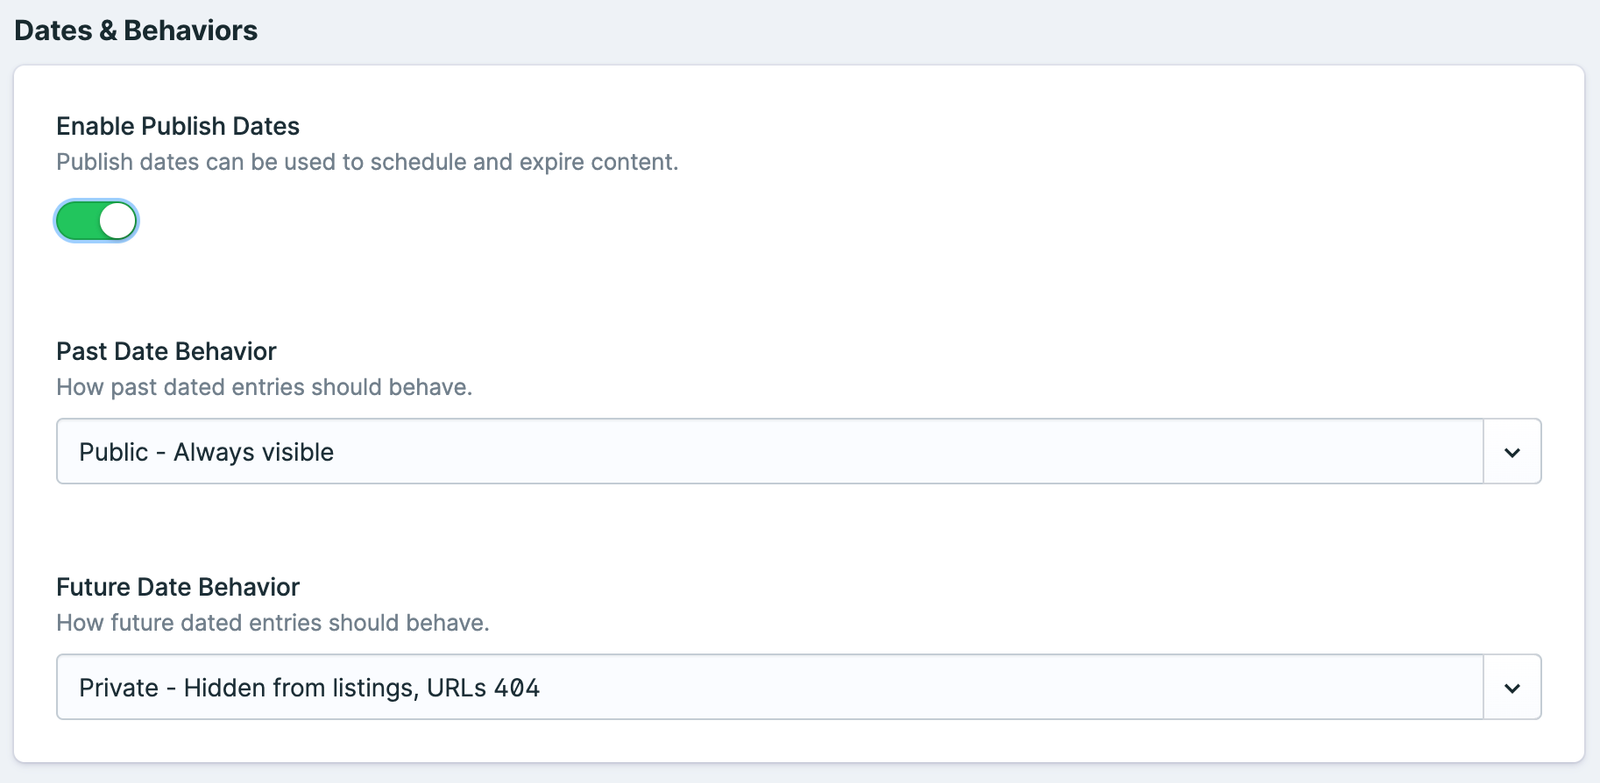Click the word 'Public' in the past dropdown
The image size is (1600, 783).
[113, 452]
